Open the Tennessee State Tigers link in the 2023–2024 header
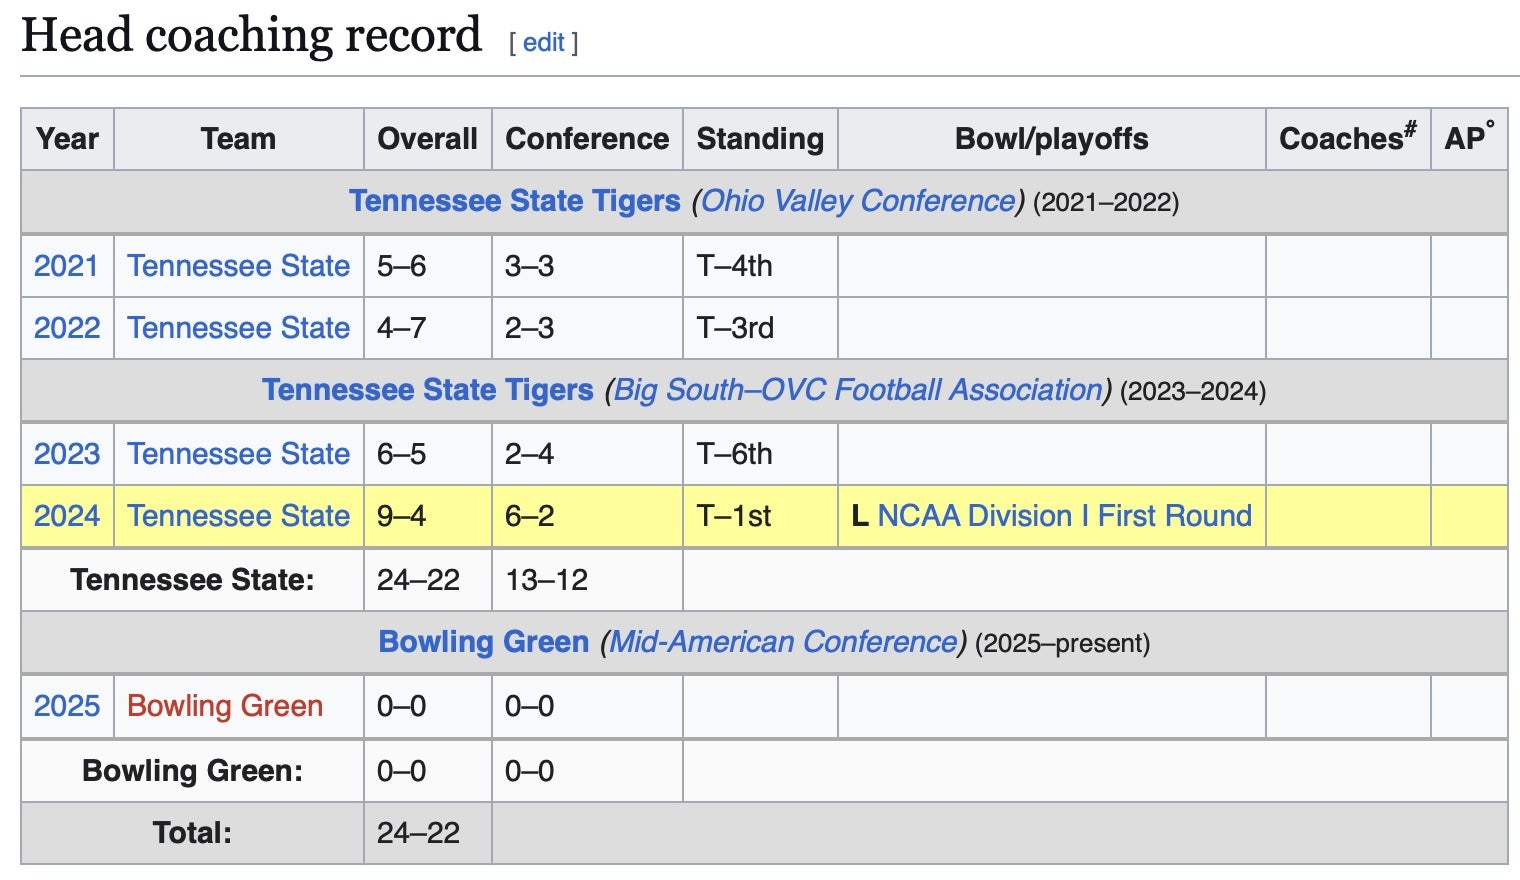This screenshot has width=1520, height=880. 427,390
